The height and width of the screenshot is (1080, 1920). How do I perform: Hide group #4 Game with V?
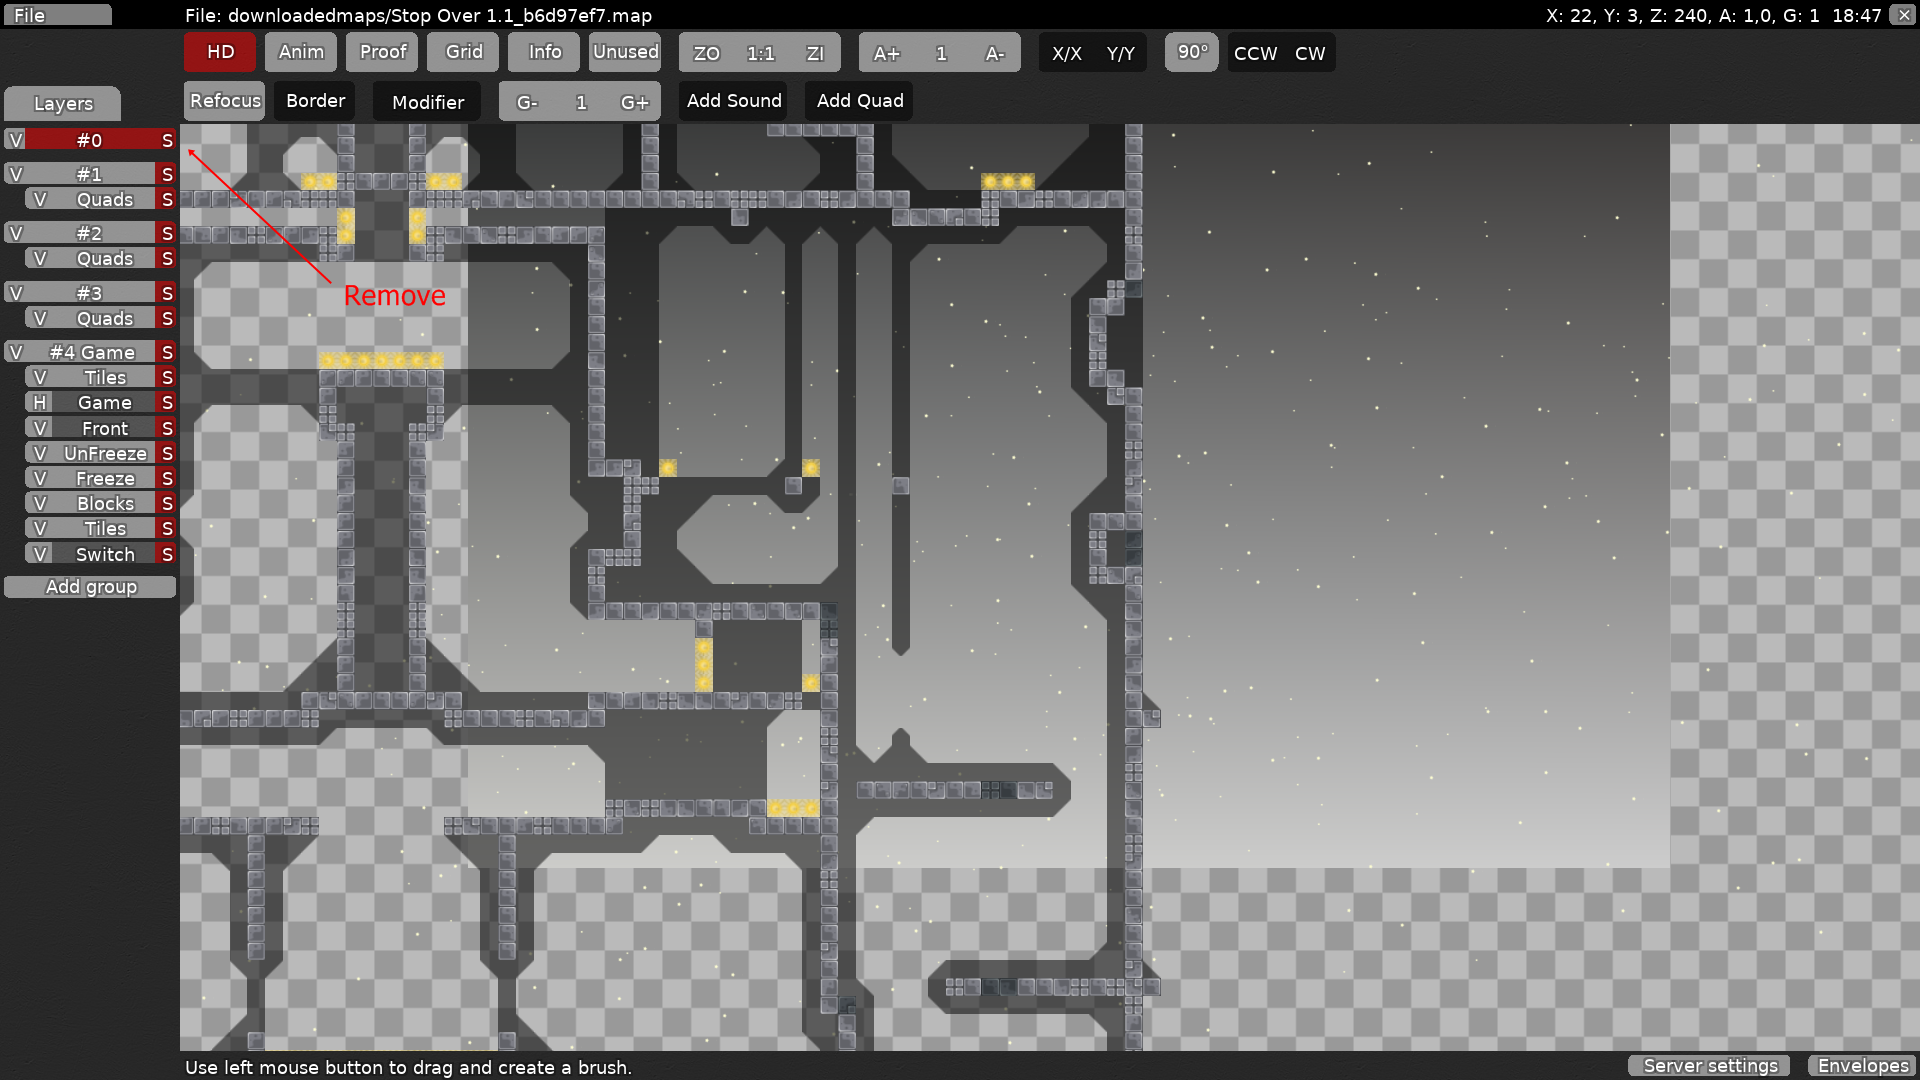(x=16, y=352)
